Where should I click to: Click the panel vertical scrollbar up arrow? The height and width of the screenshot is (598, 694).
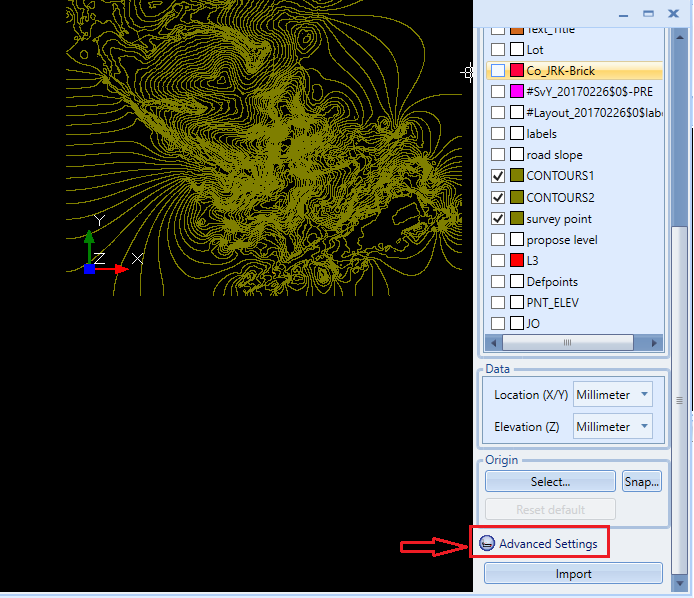(680, 38)
